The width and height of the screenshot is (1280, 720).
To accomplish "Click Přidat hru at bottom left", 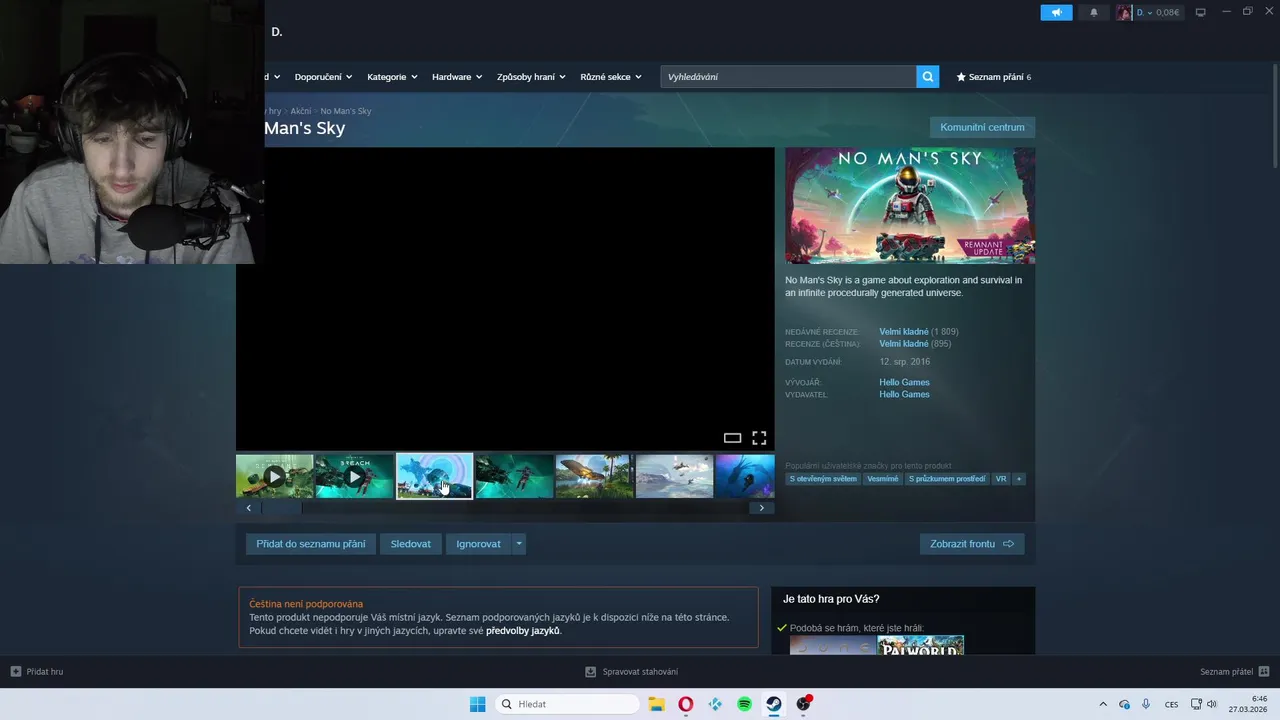I will pos(37,672).
